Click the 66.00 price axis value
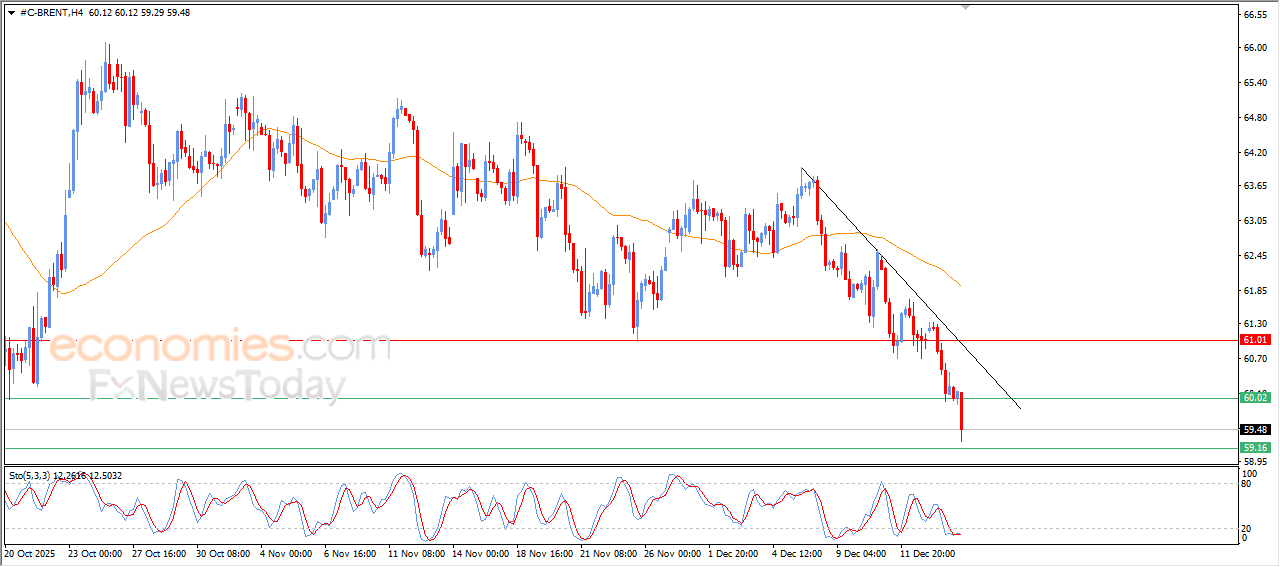Image resolution: width=1280 pixels, height=567 pixels. [x=1254, y=48]
